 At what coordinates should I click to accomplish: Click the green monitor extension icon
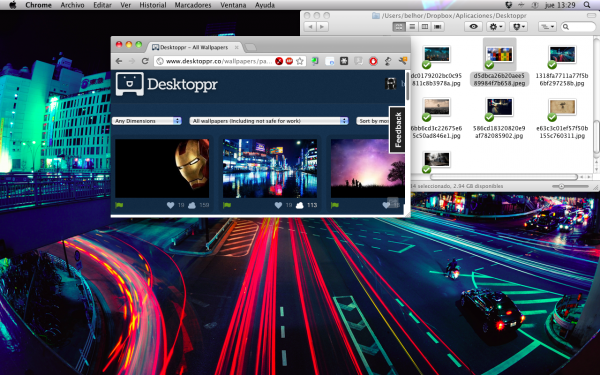315,61
